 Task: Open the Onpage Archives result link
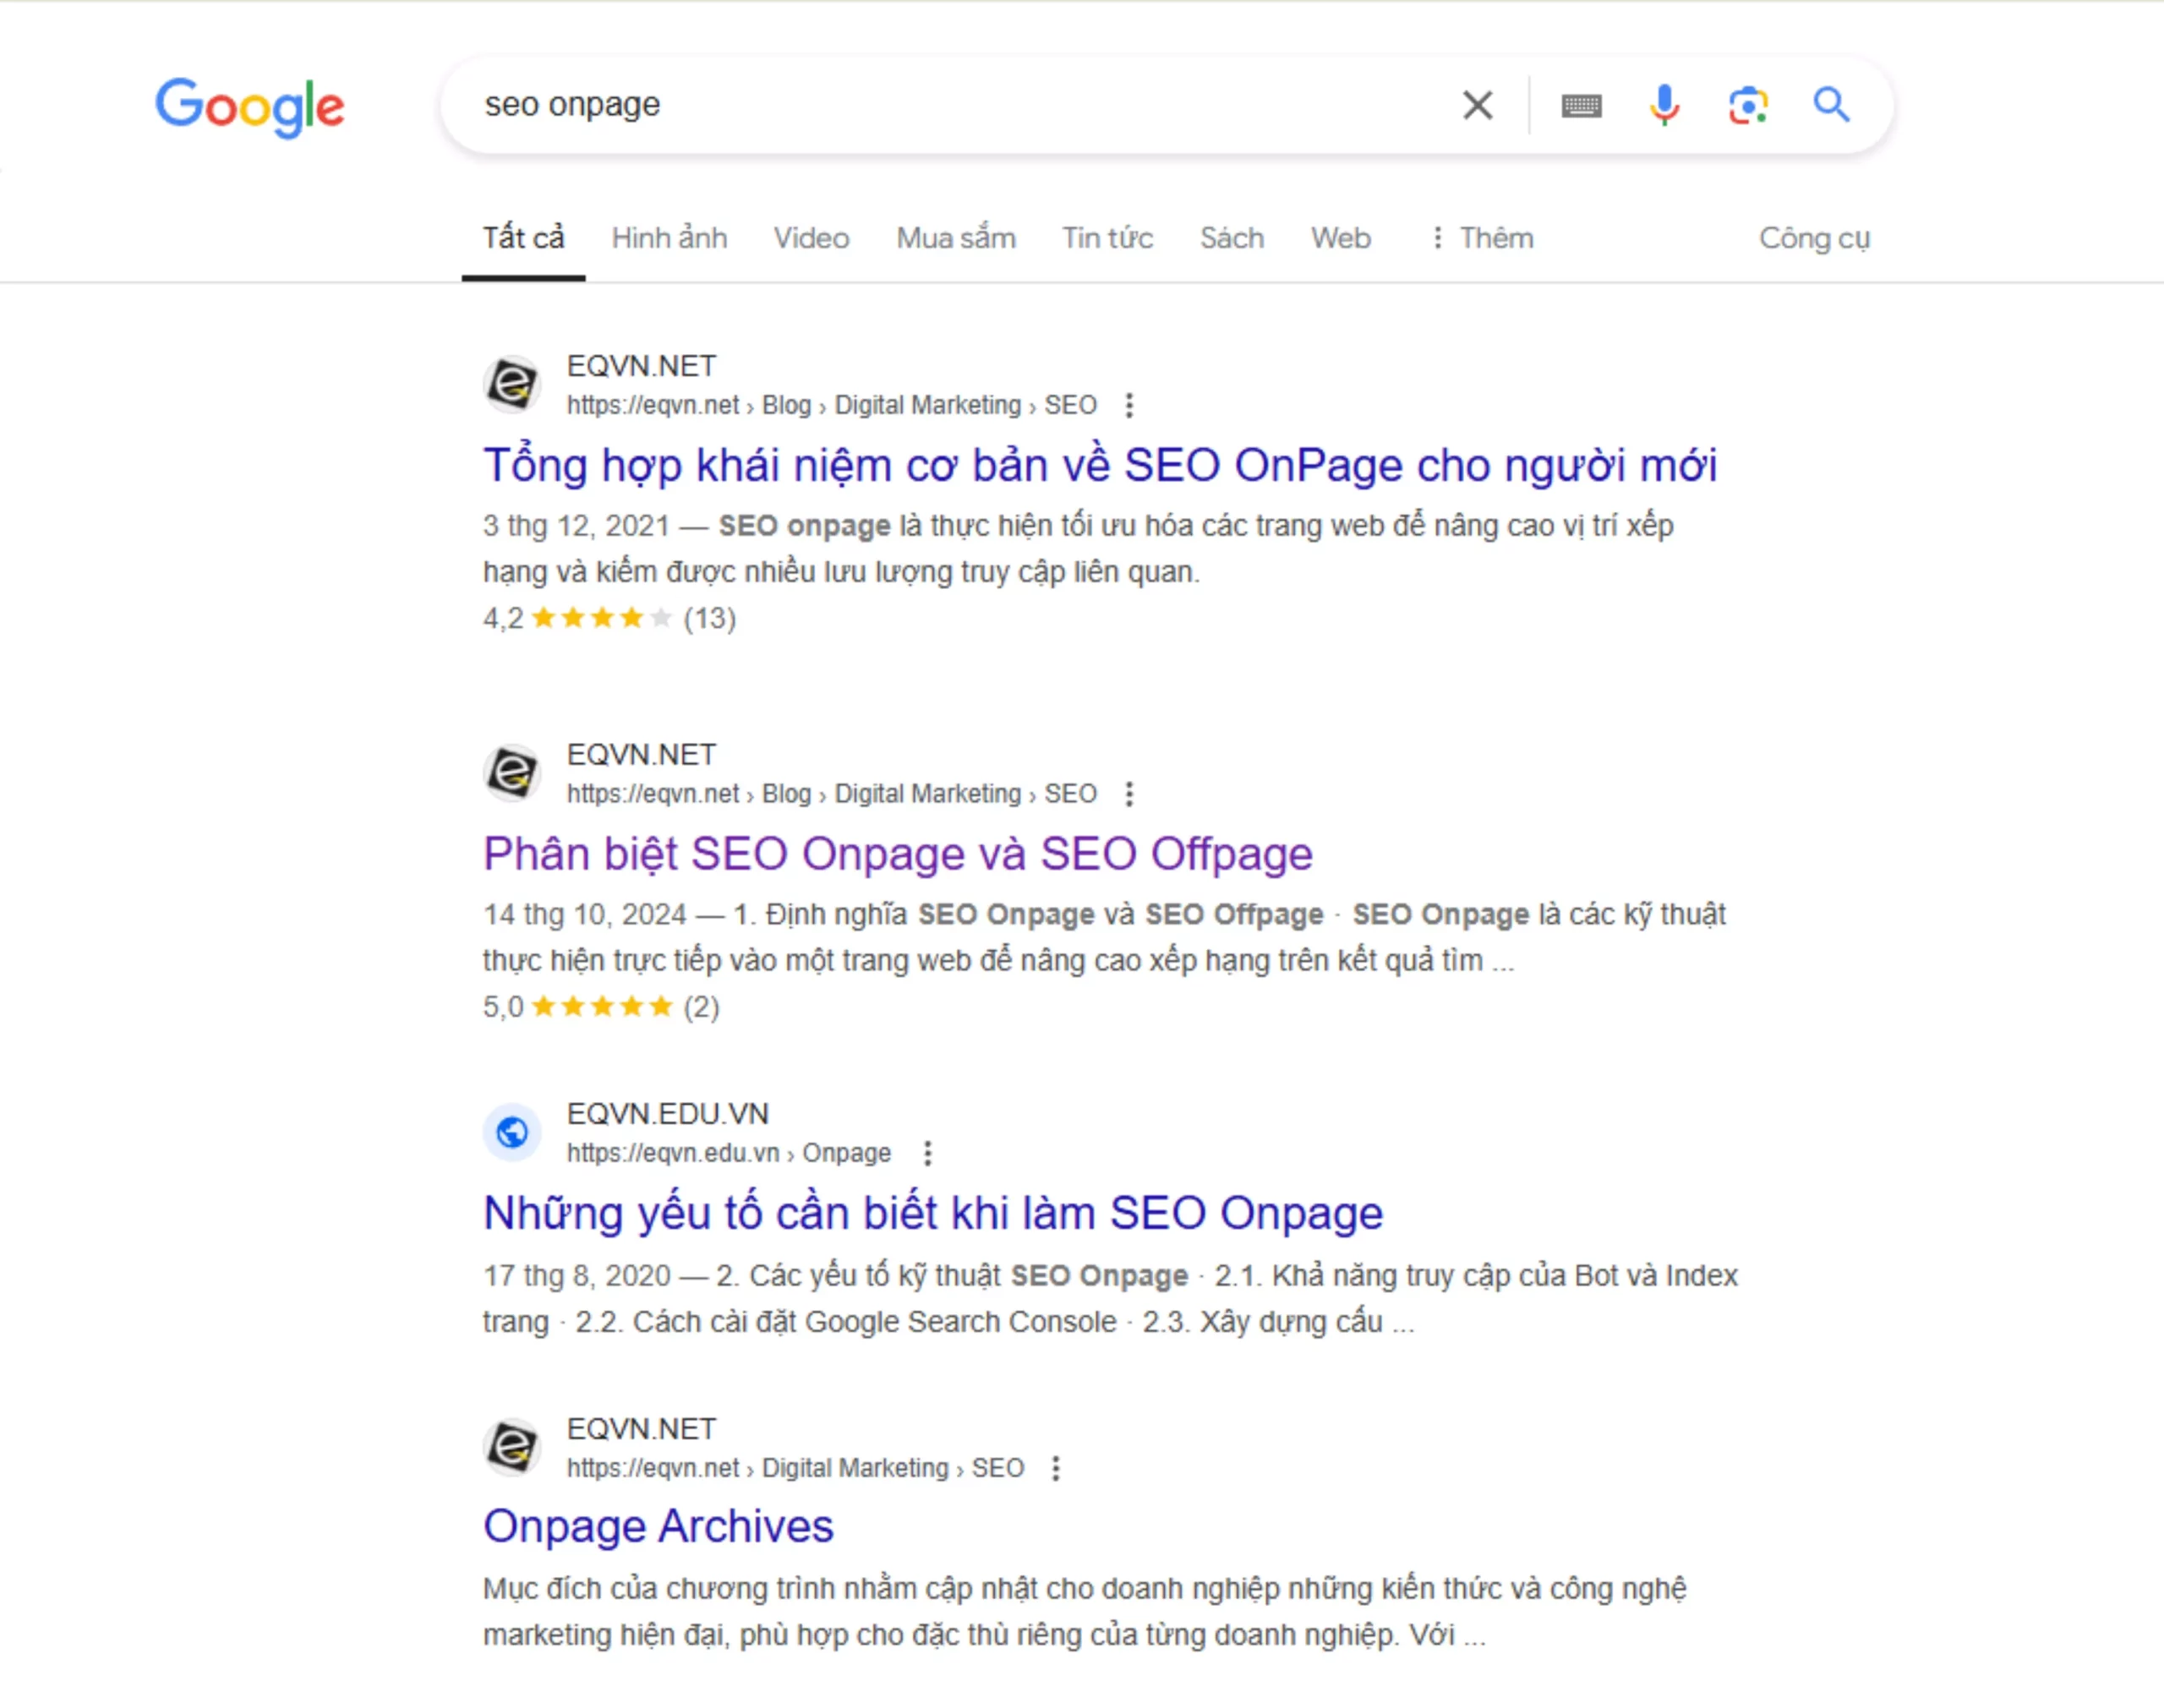(x=658, y=1526)
